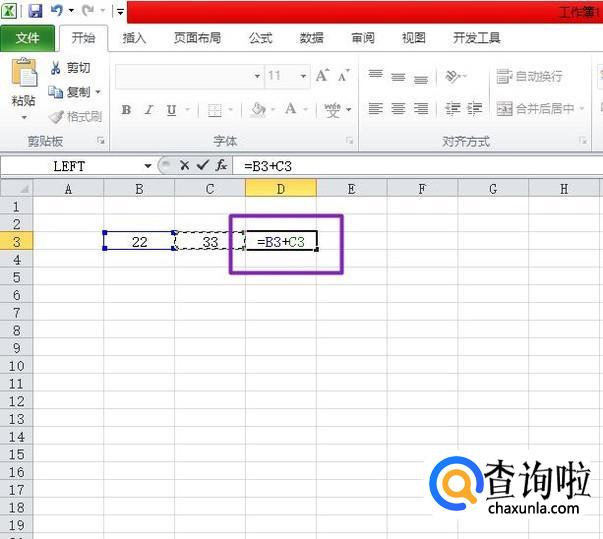Open the Borders dropdown arrow
This screenshot has height=539, width=603.
(231, 110)
